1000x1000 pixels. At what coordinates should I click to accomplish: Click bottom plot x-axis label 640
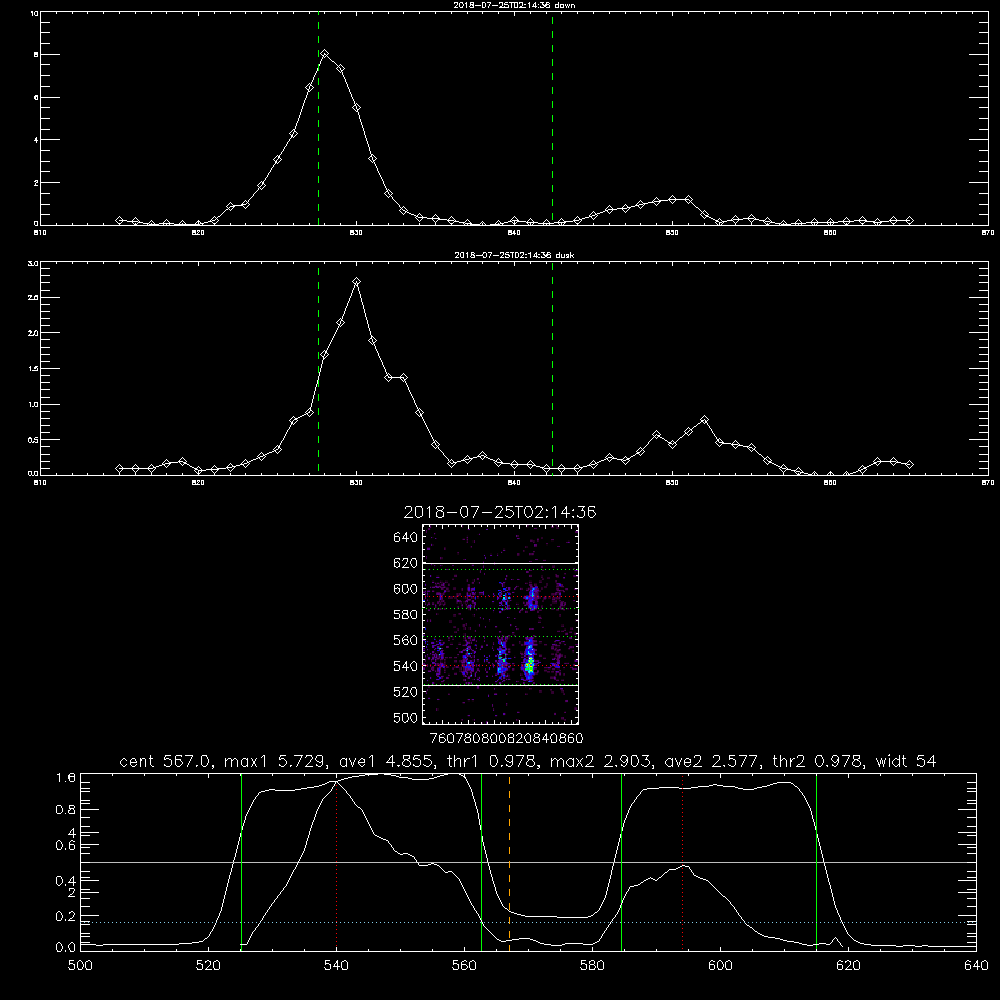(x=976, y=966)
